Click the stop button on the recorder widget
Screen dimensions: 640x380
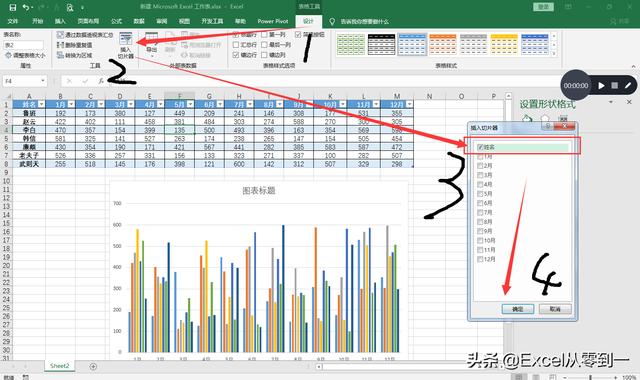615,86
